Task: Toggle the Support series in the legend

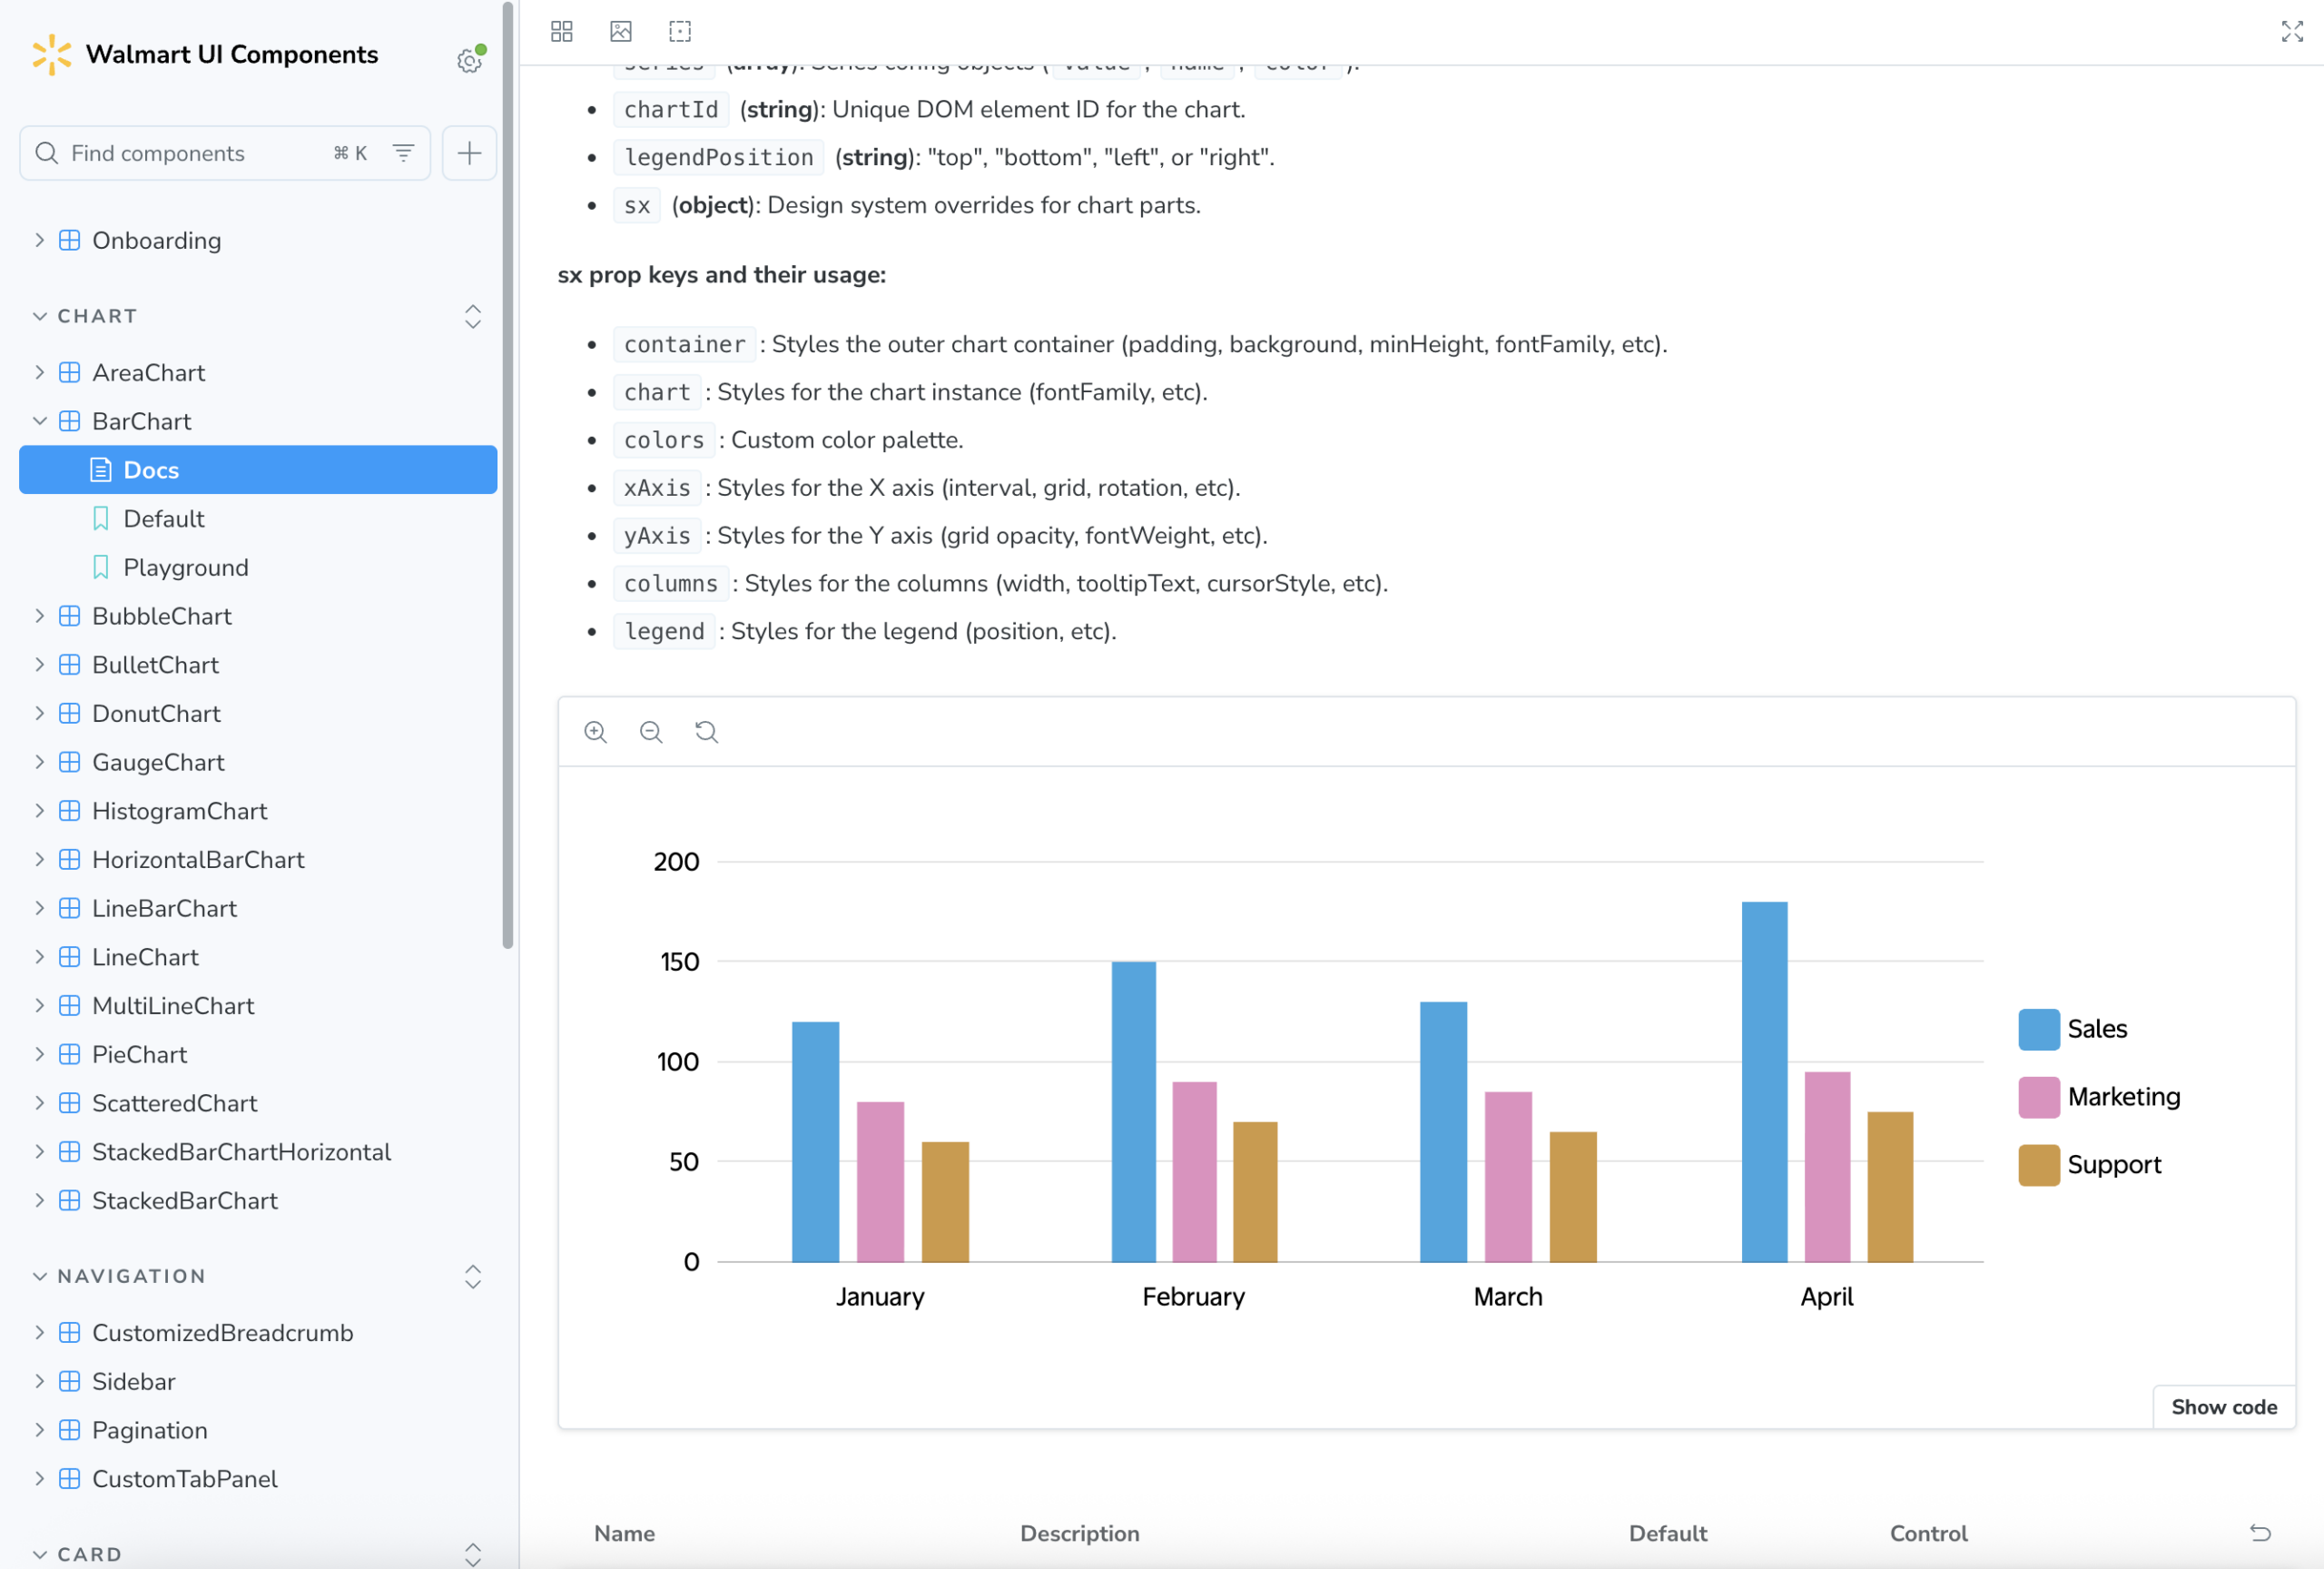Action: (2089, 1165)
